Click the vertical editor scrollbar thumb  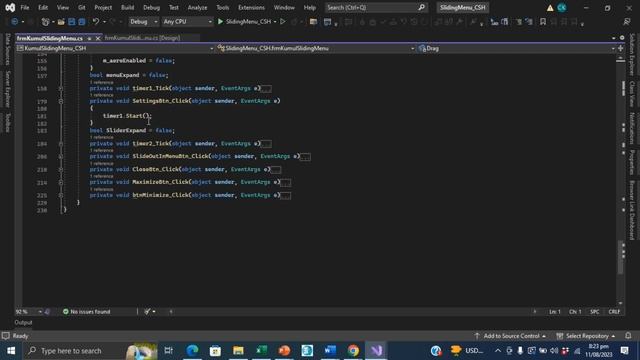(x=620, y=257)
